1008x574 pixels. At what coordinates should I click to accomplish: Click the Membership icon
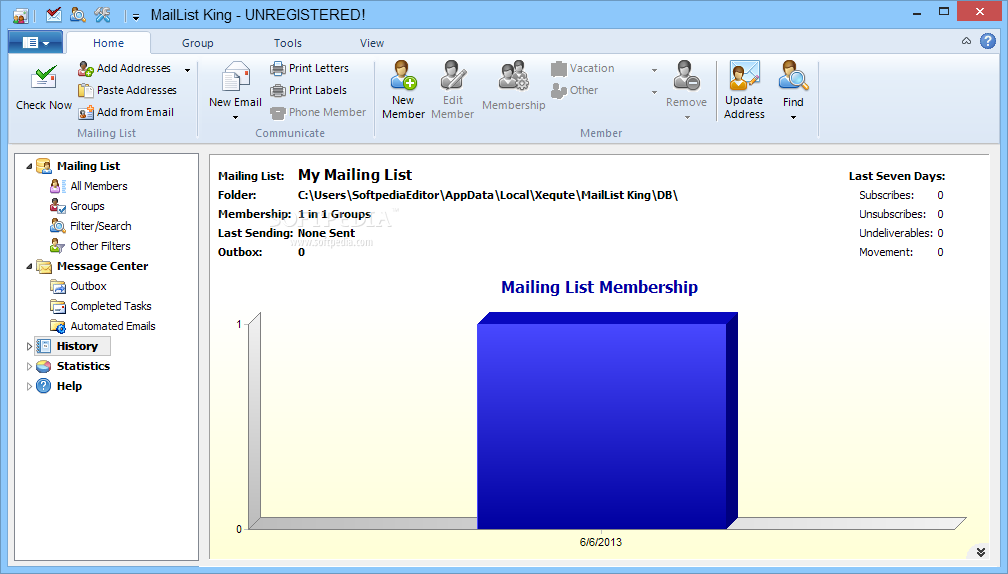point(514,76)
